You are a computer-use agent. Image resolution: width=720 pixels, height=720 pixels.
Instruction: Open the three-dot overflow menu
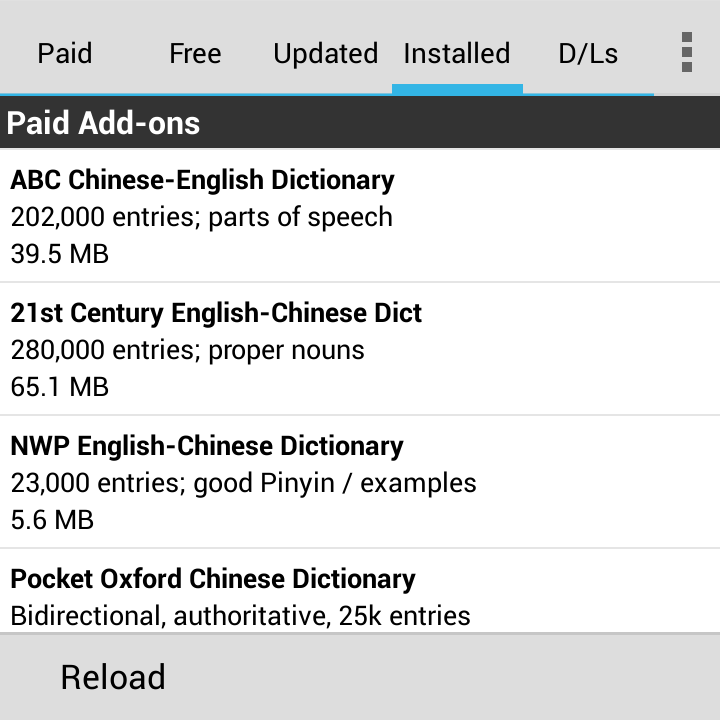pos(686,52)
